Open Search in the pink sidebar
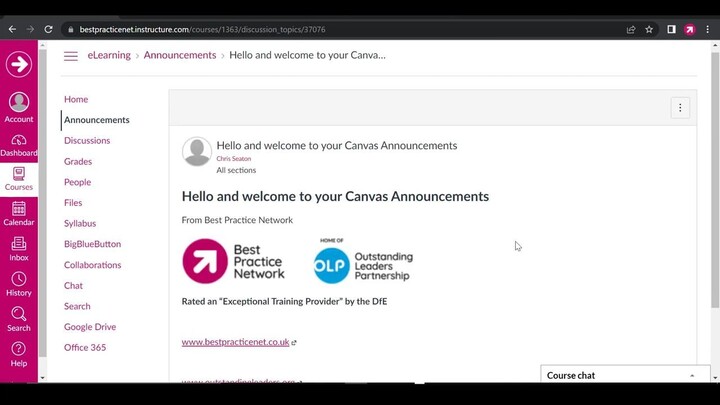The image size is (720, 405). [x=19, y=320]
